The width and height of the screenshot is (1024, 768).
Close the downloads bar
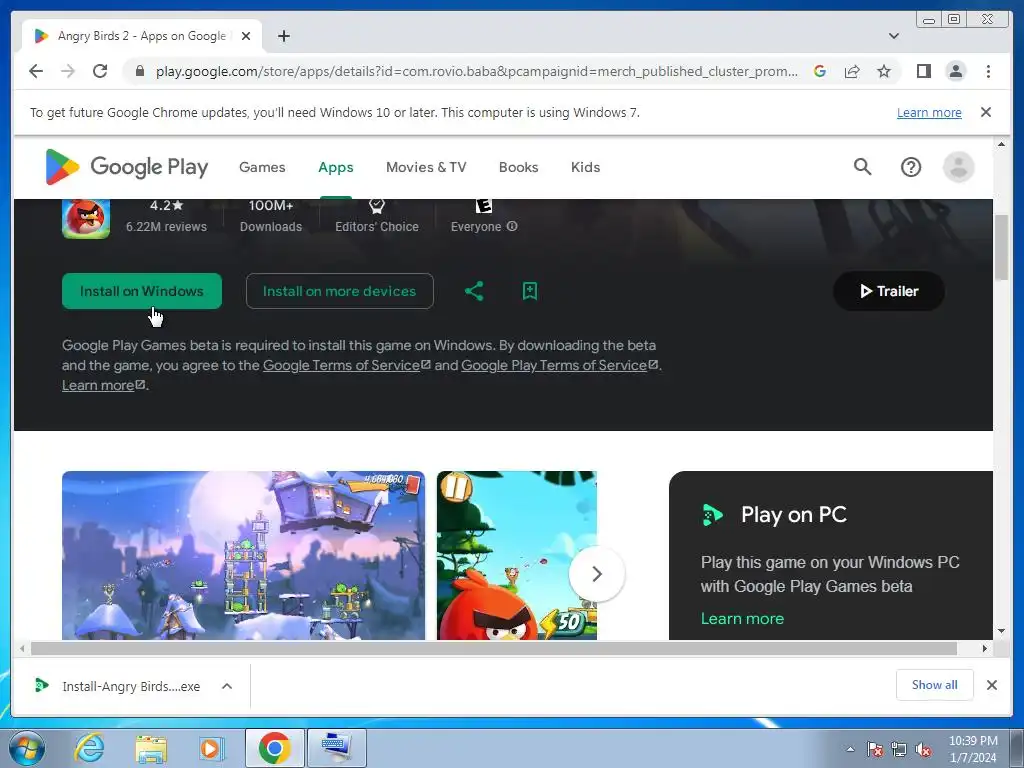pos(991,685)
